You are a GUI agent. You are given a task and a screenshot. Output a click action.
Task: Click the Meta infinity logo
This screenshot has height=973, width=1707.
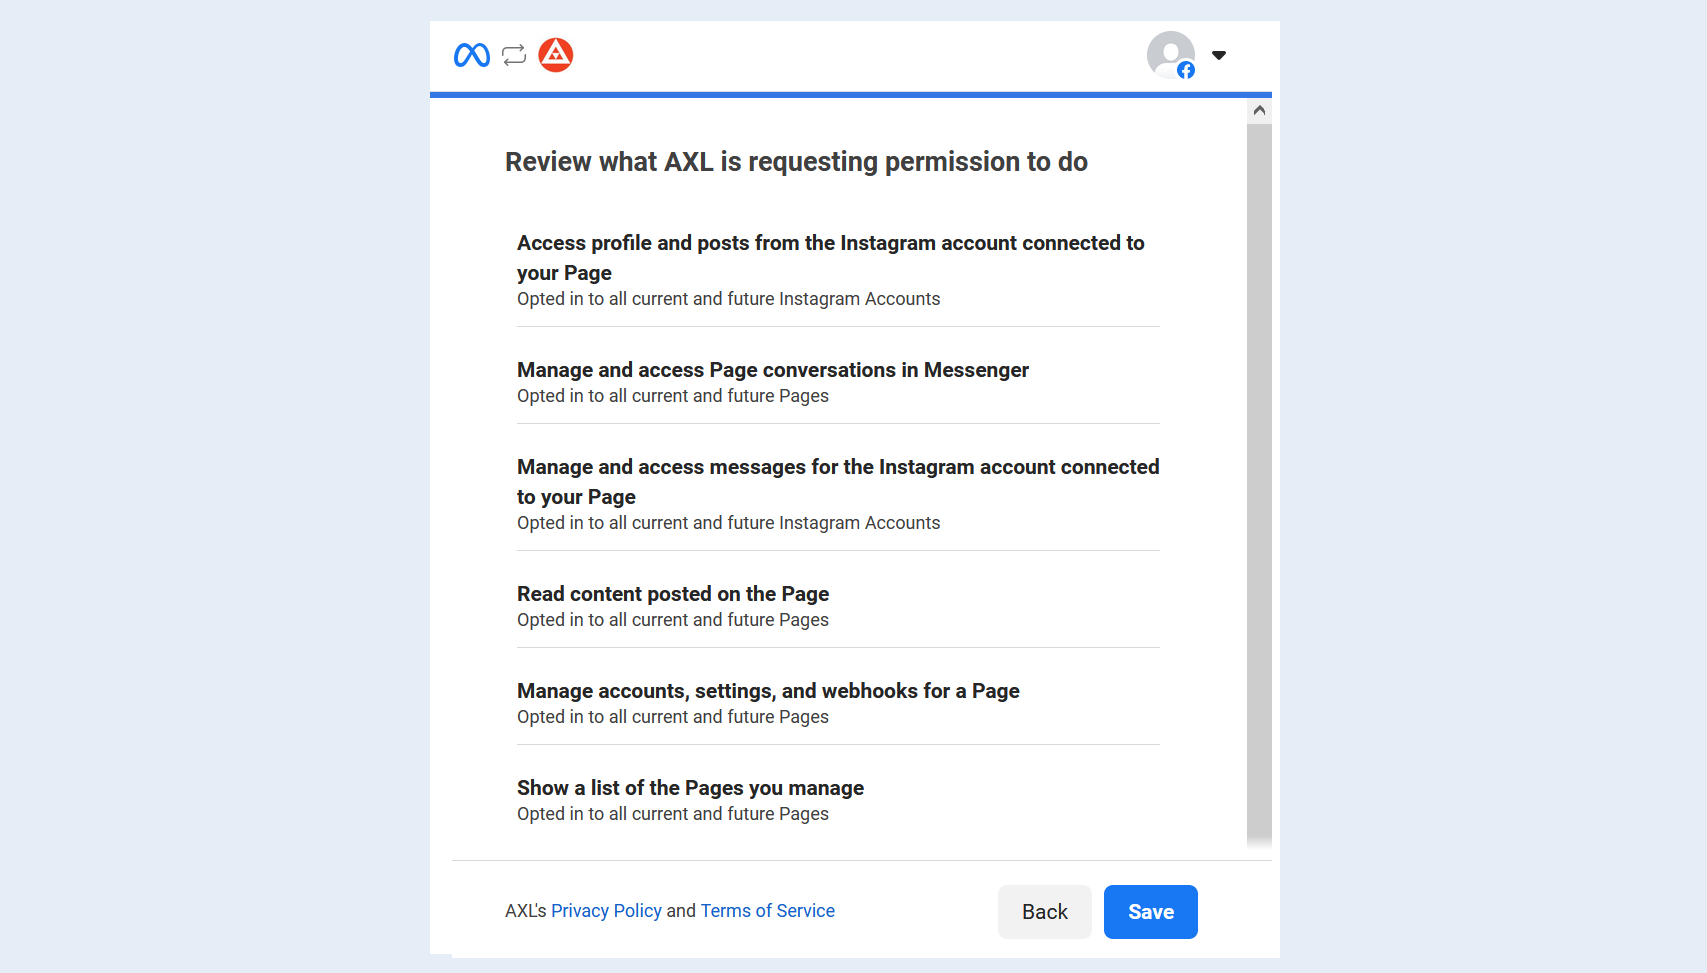click(x=472, y=55)
